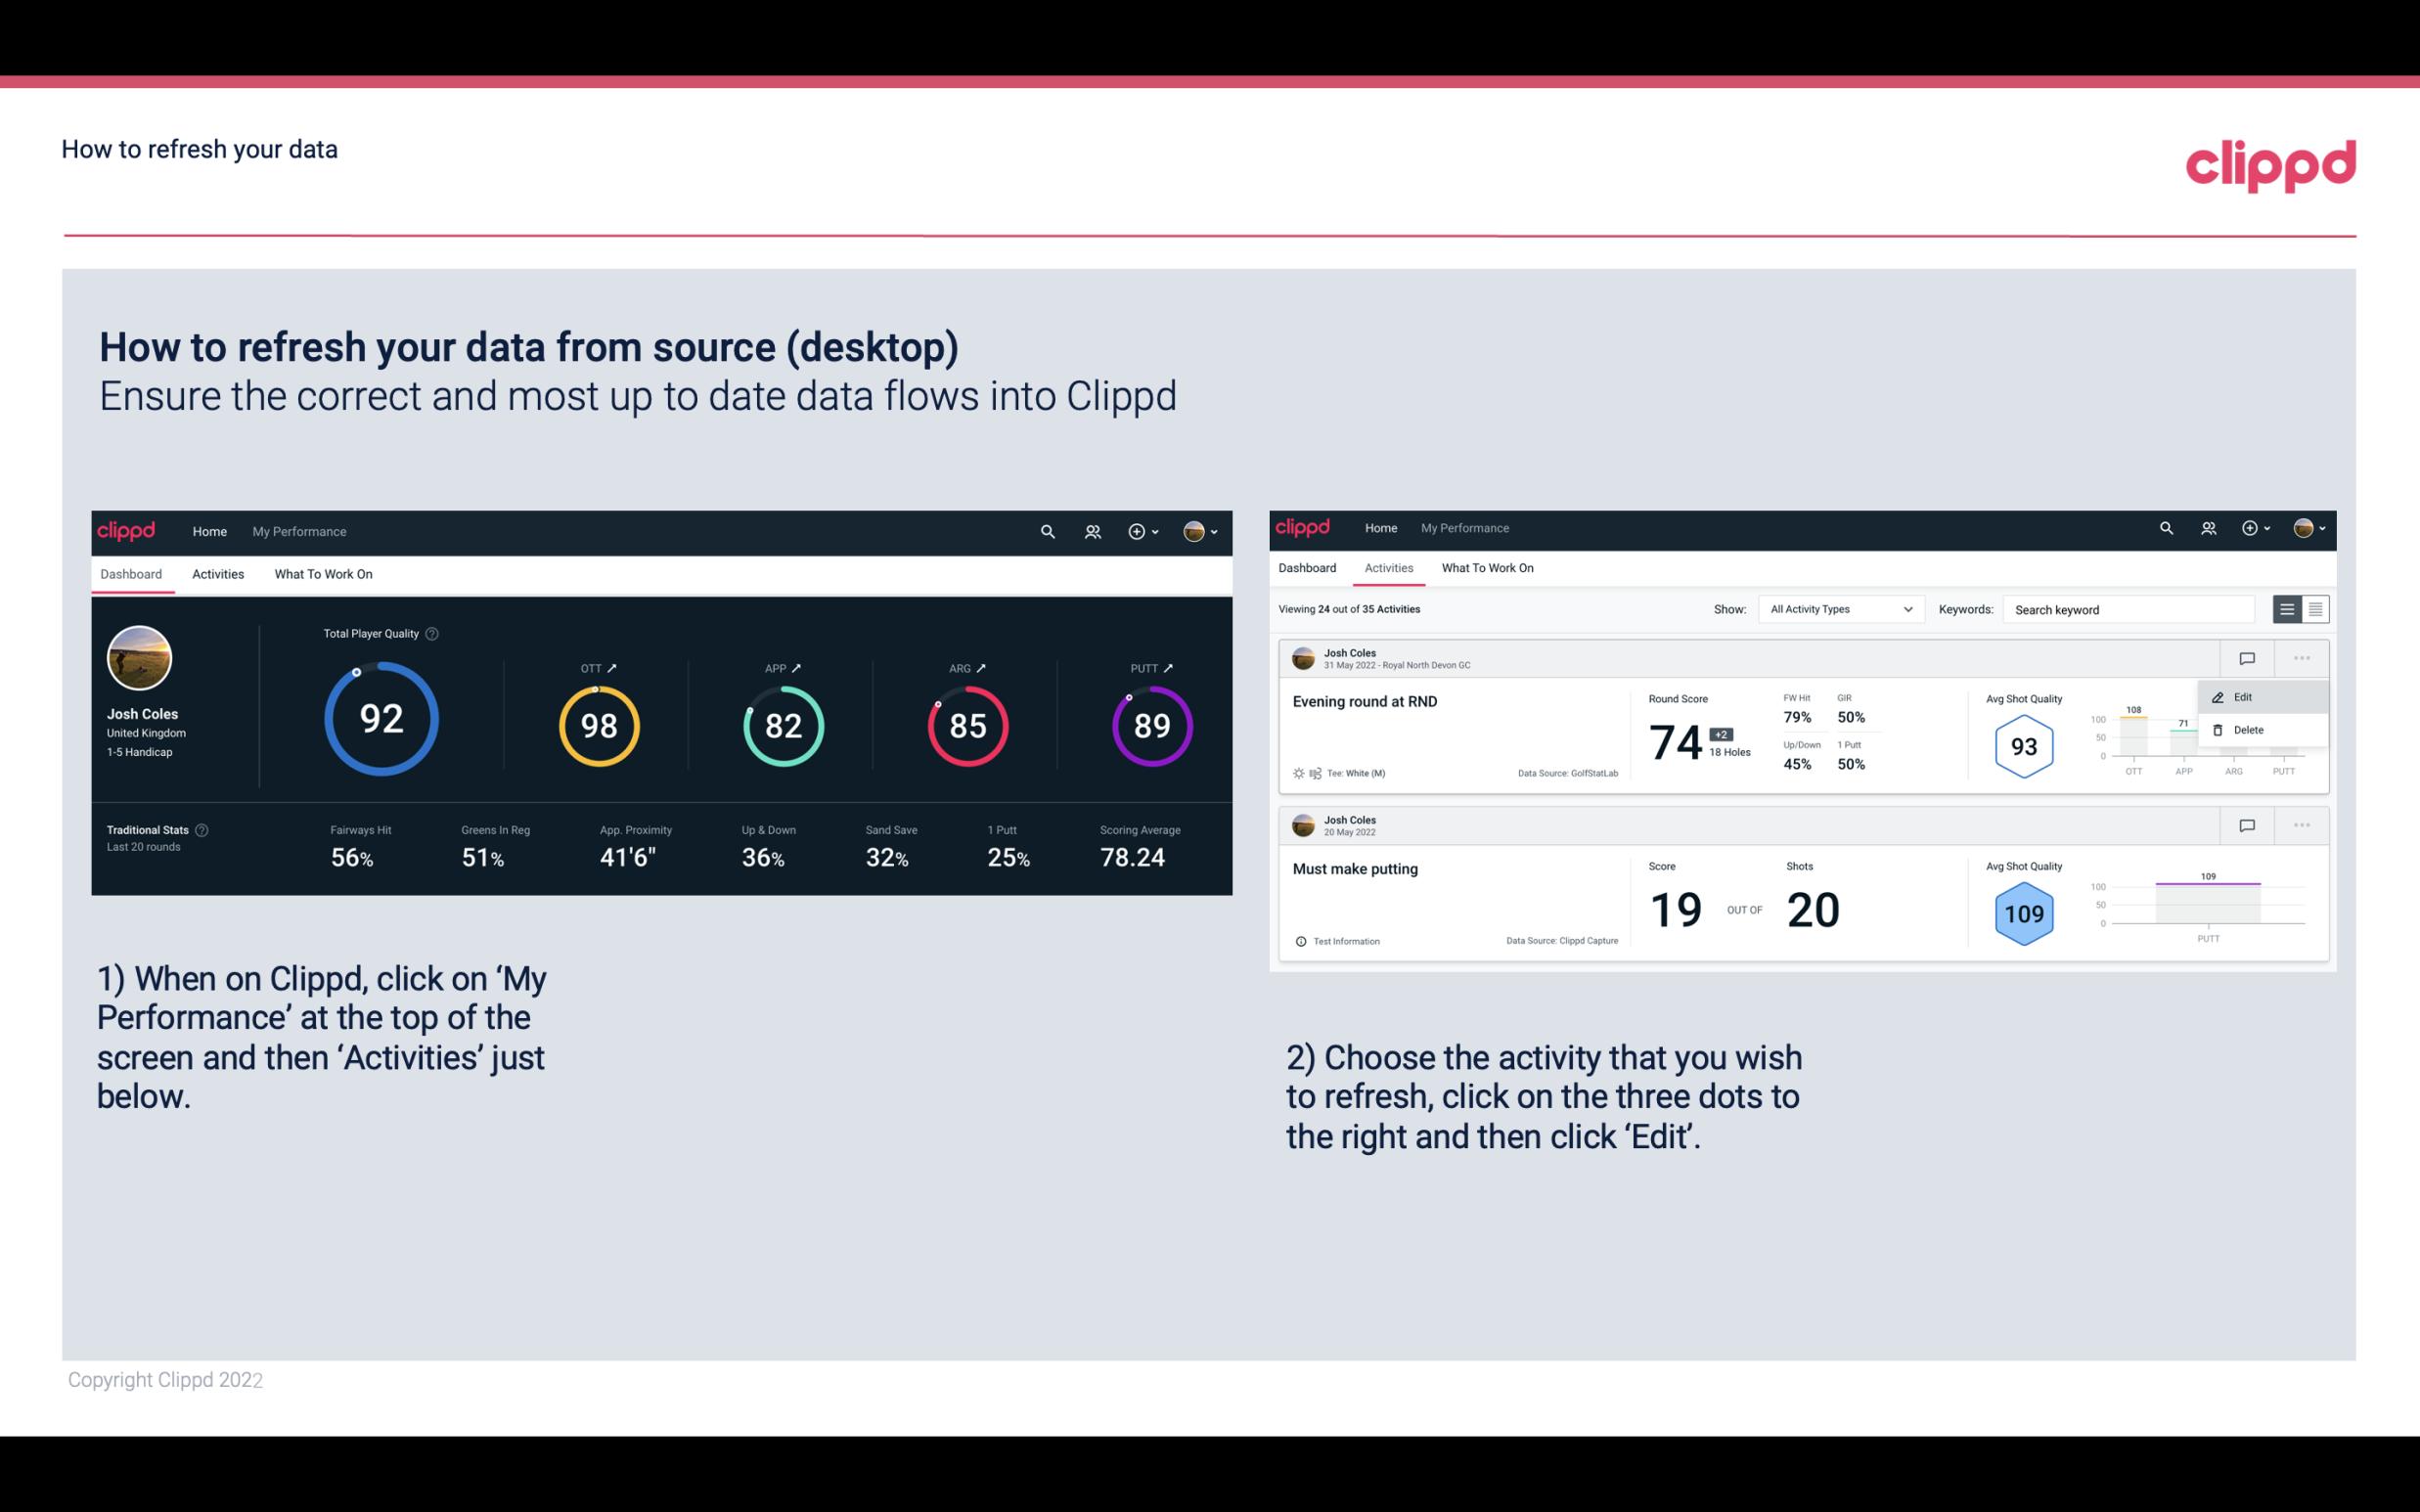Click the 'Dashboard' tab on left panel
This screenshot has width=2420, height=1512.
[132, 571]
